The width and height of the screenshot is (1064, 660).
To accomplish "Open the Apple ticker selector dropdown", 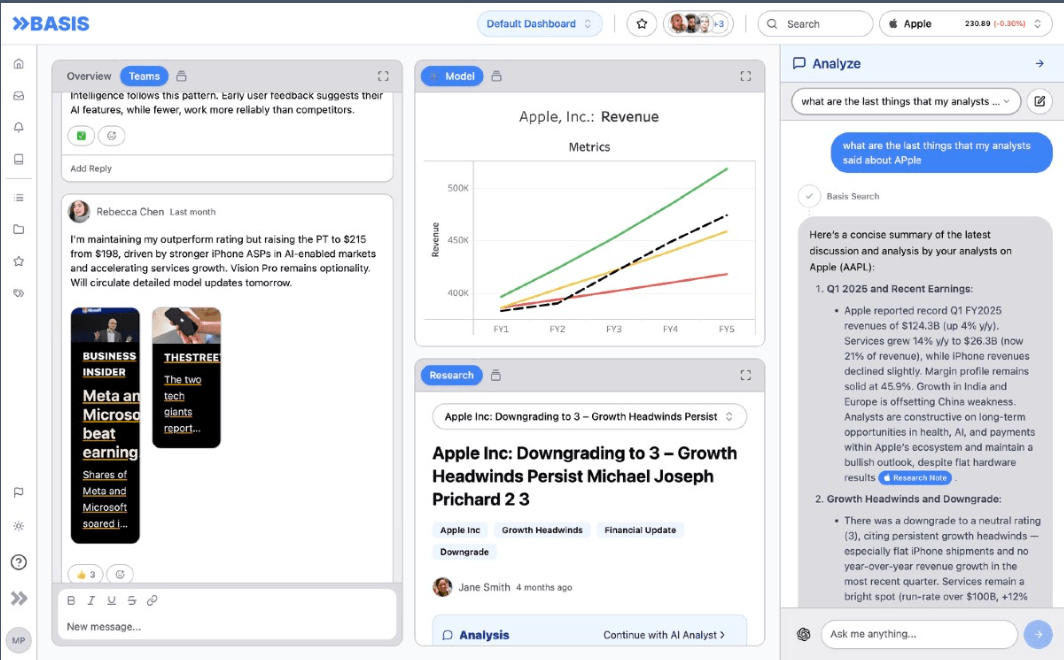I will point(966,24).
